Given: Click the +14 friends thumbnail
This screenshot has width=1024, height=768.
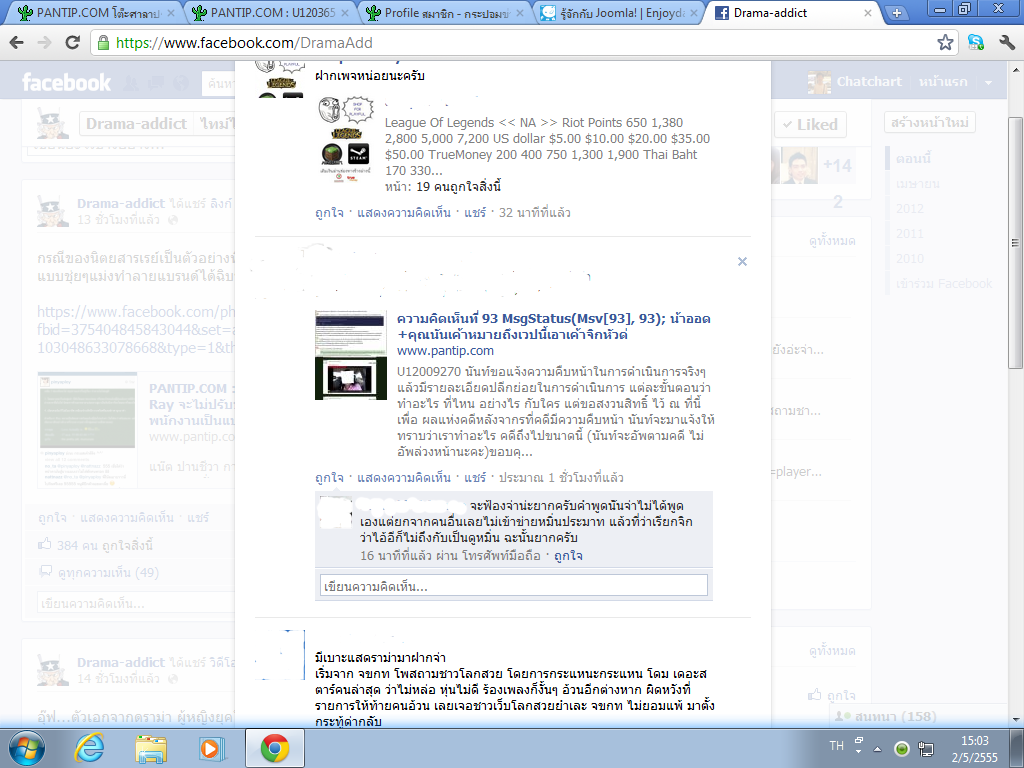Looking at the screenshot, I should point(837,165).
